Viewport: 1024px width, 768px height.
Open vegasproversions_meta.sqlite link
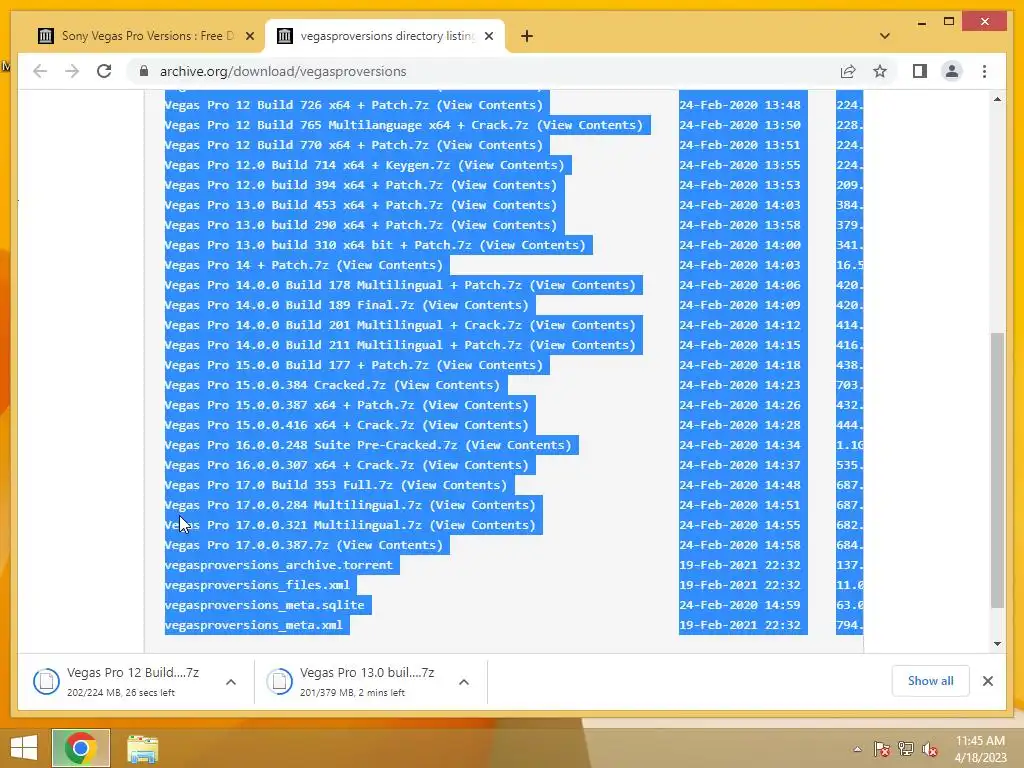click(264, 605)
